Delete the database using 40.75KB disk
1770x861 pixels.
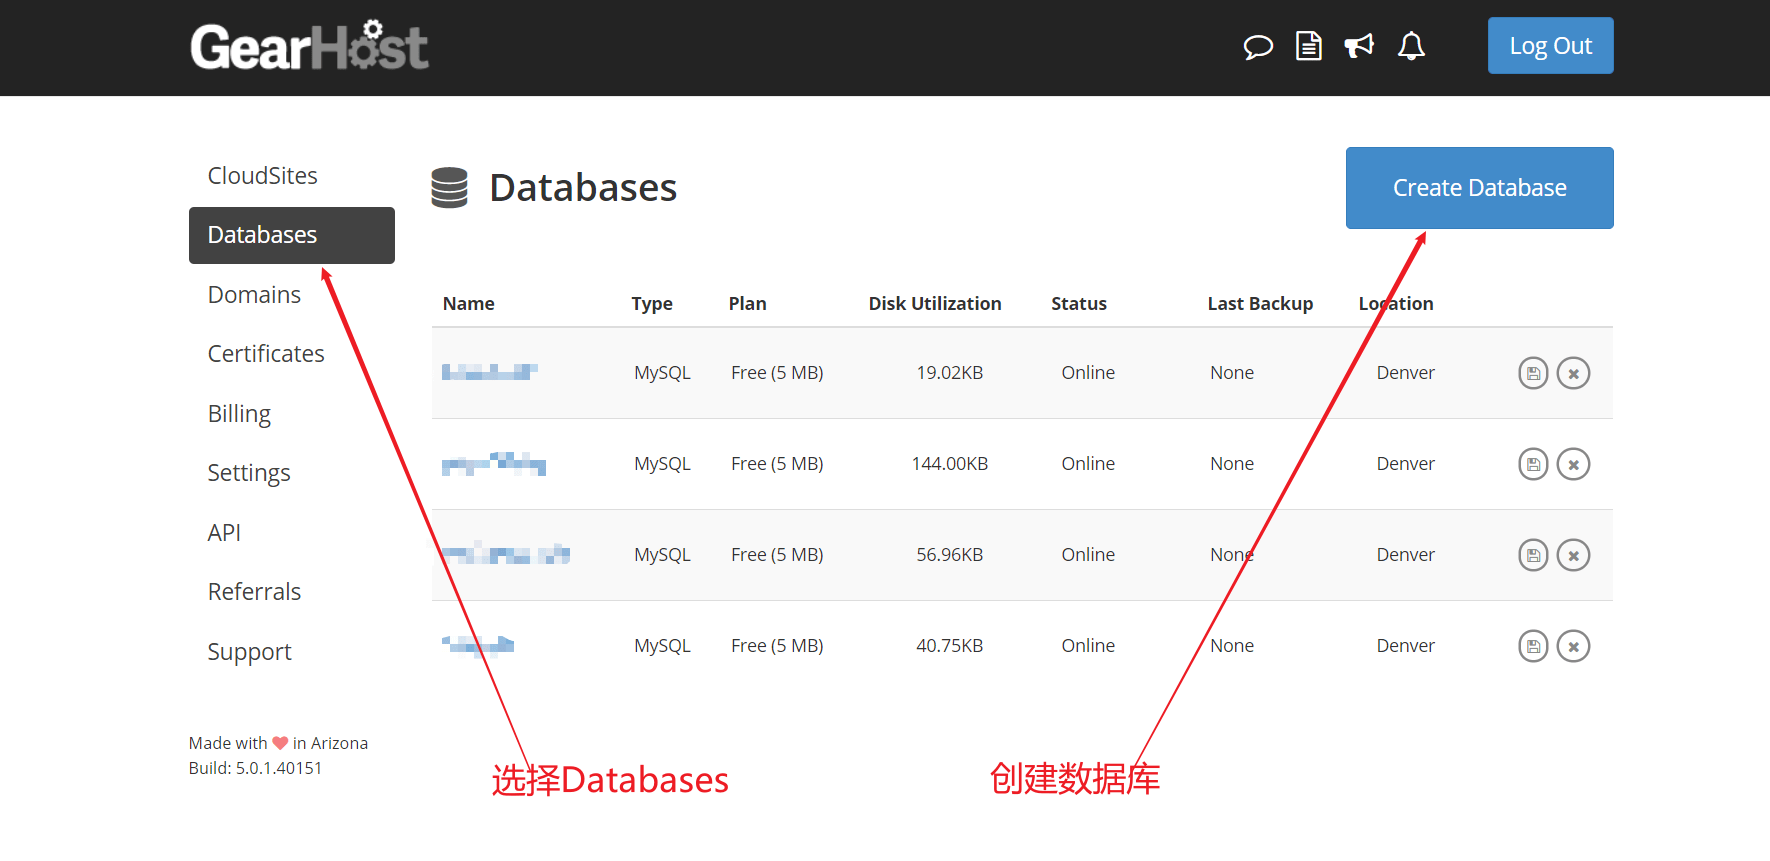click(1573, 646)
